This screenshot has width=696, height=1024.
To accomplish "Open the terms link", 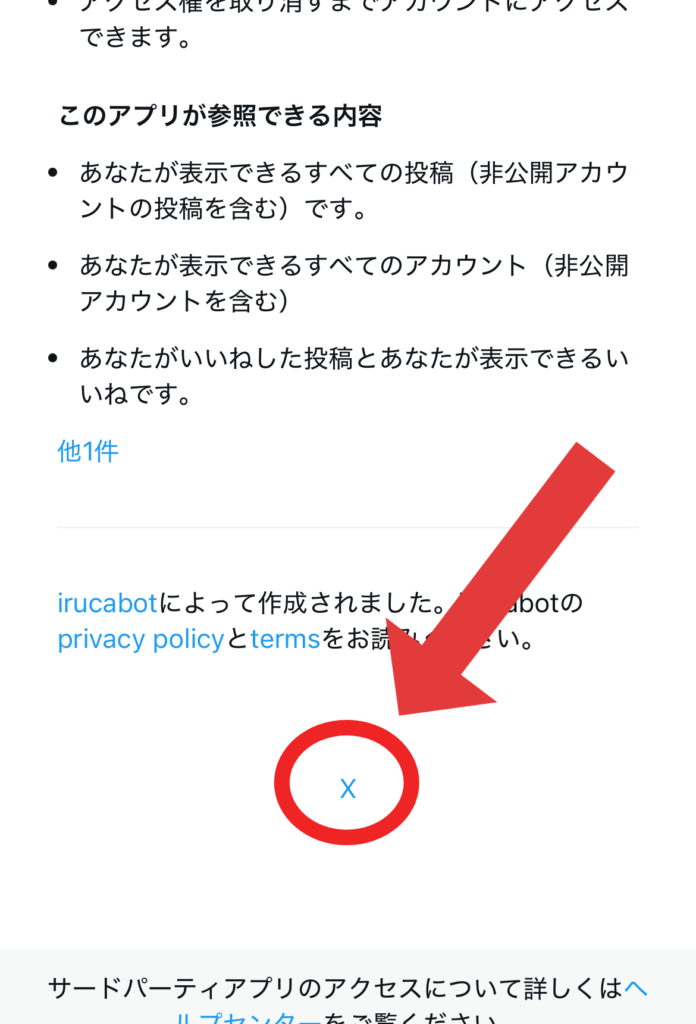I will point(285,639).
